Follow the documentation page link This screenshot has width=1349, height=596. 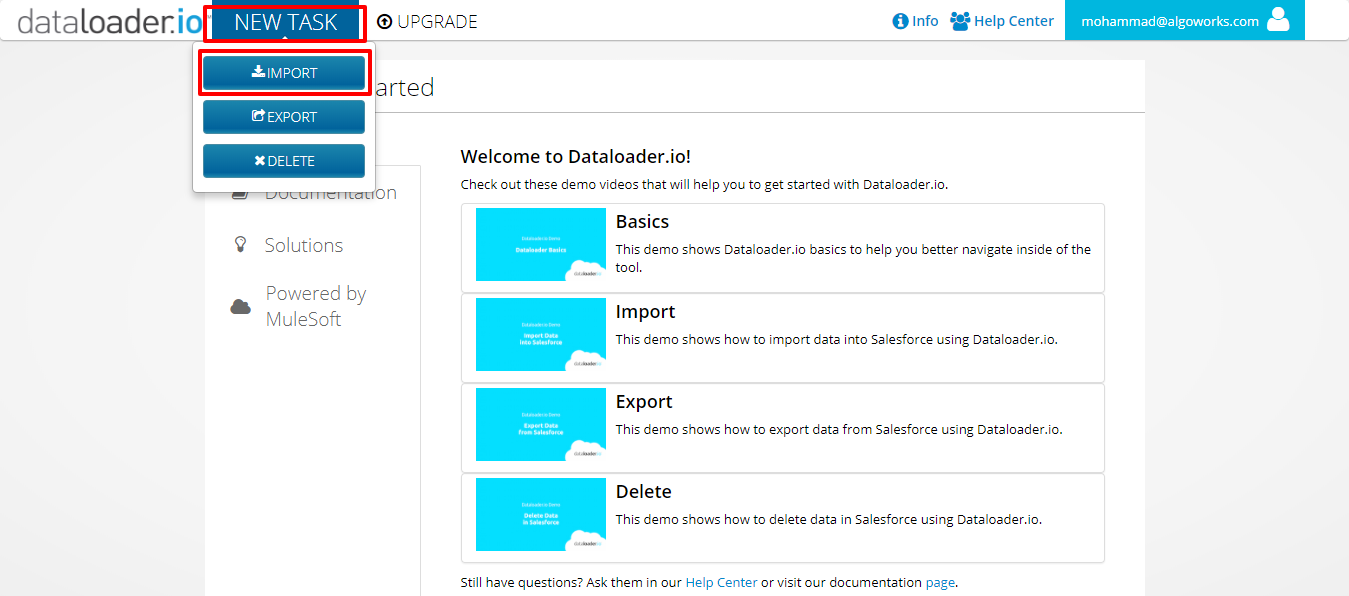(940, 582)
